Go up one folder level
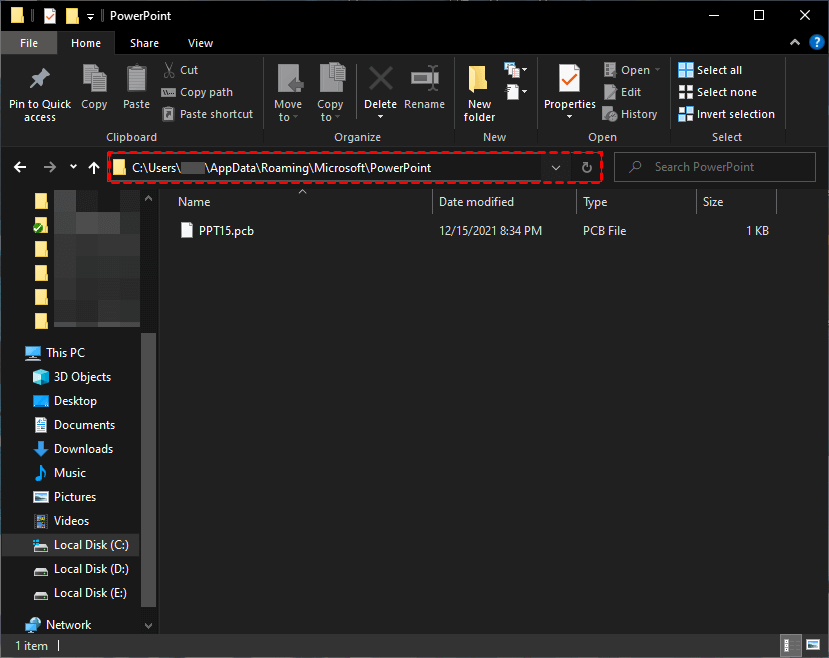This screenshot has height=658, width=829. tap(94, 167)
